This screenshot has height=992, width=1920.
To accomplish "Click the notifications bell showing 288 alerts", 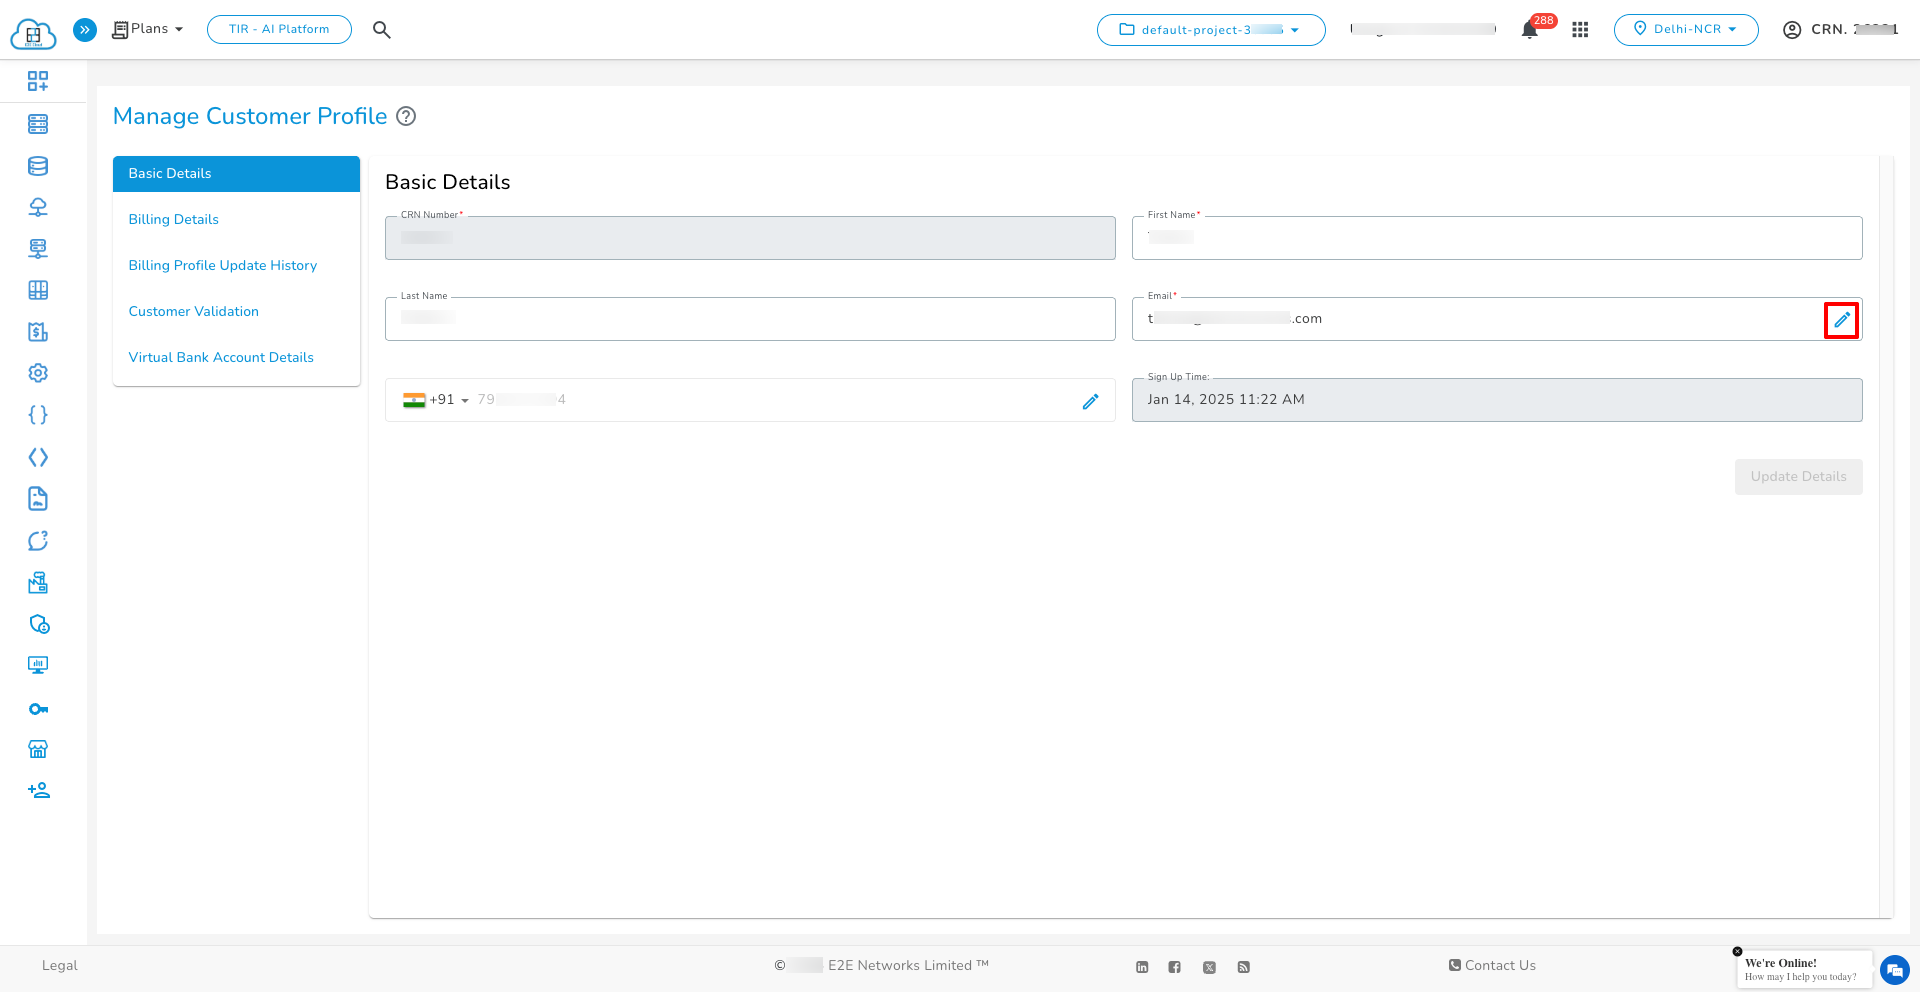I will click(x=1528, y=29).
